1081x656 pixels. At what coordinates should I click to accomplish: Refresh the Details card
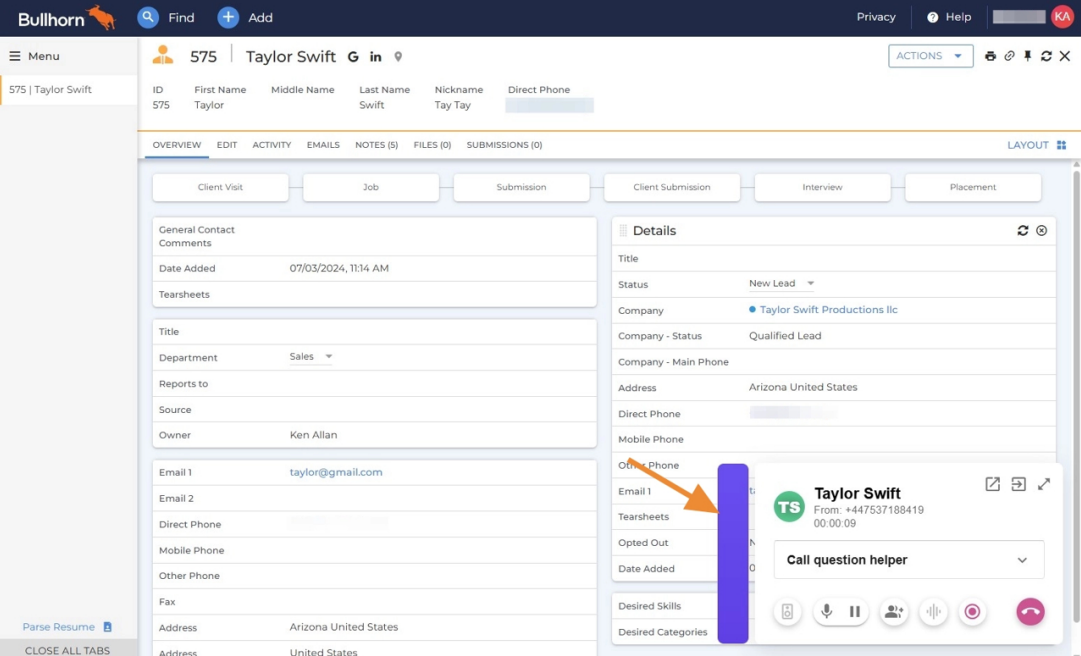1022,230
